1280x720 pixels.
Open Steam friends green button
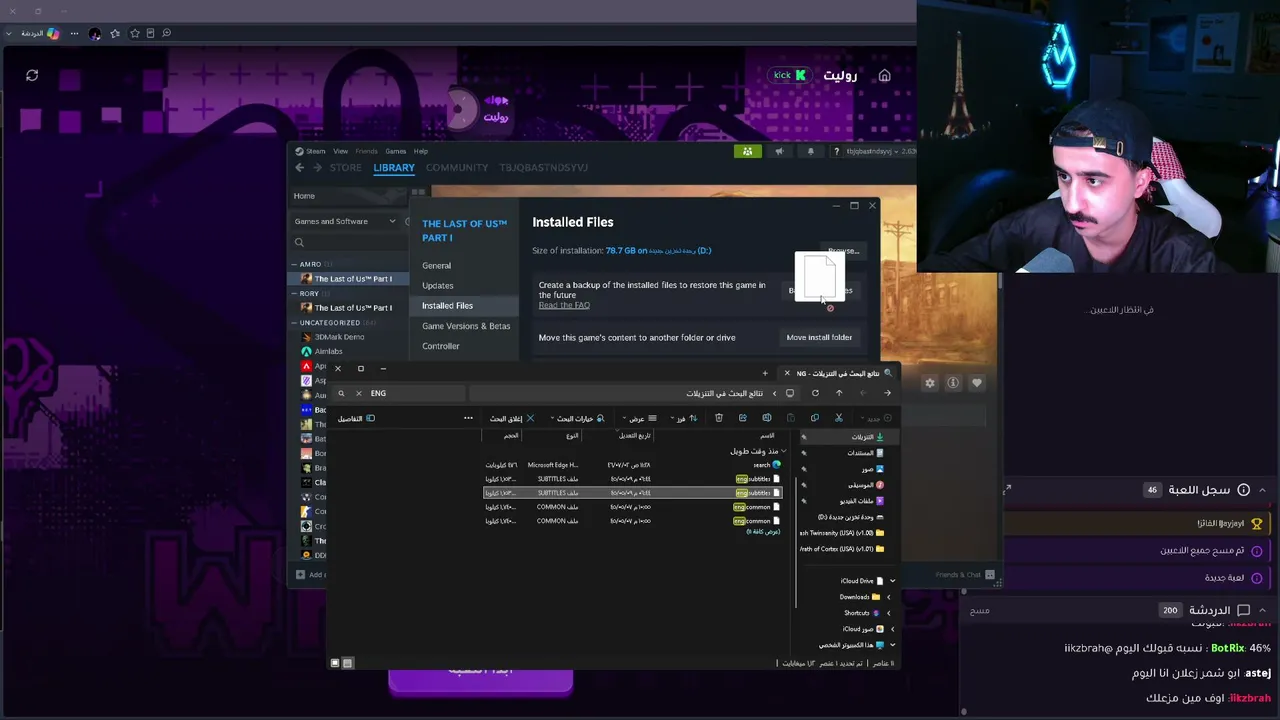coord(747,151)
